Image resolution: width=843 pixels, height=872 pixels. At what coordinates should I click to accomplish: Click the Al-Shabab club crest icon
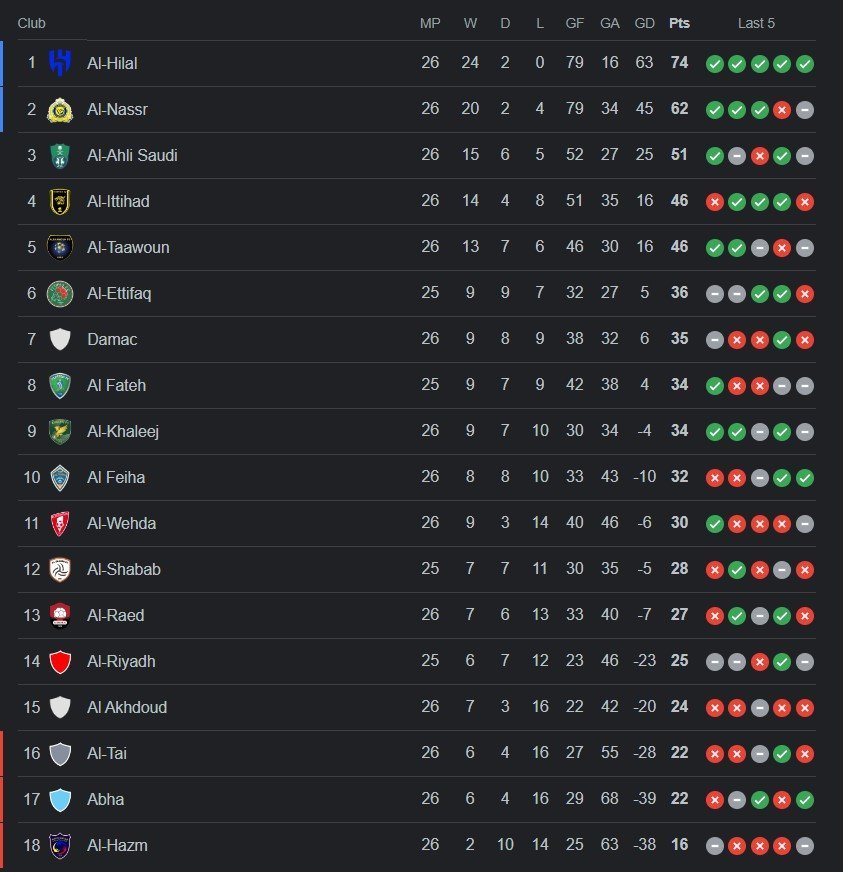pyautogui.click(x=60, y=569)
